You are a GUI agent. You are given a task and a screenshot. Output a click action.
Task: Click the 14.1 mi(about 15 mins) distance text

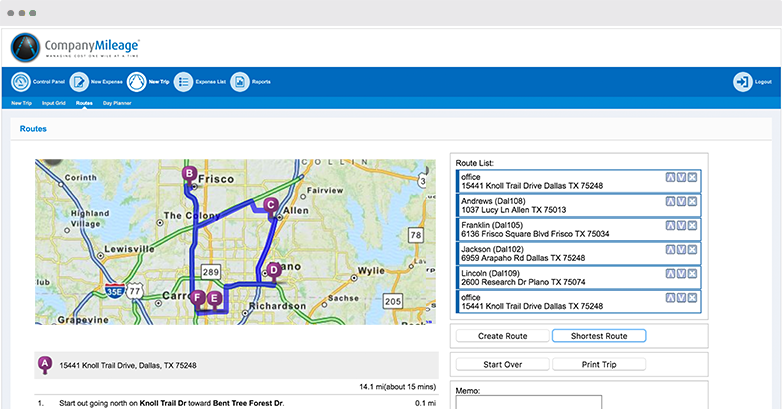point(397,387)
